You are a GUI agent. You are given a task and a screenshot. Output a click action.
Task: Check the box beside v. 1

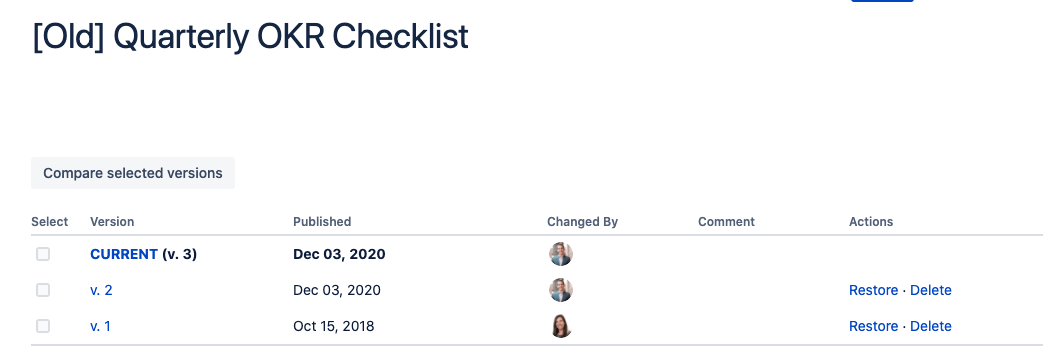tap(43, 326)
